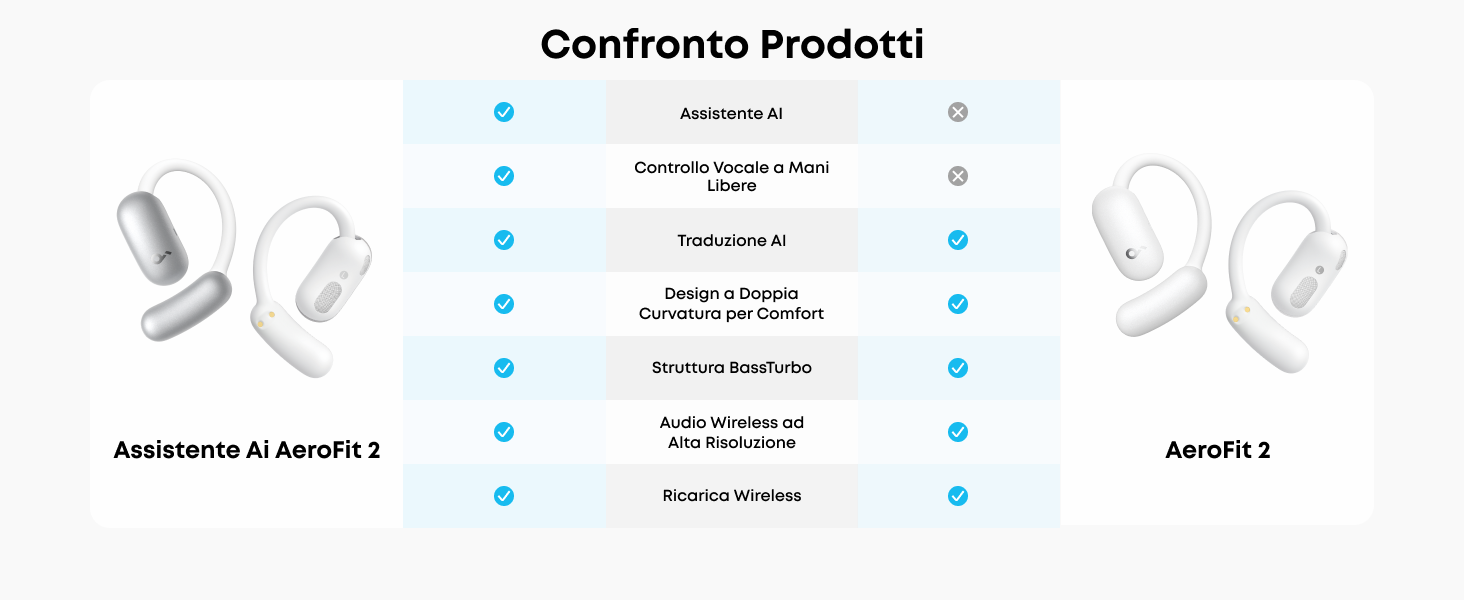Screen dimensions: 1464x600
Task: Click the right checkmark for Audio Wireless ad Alta Risoluzione
Action: pyautogui.click(x=958, y=432)
